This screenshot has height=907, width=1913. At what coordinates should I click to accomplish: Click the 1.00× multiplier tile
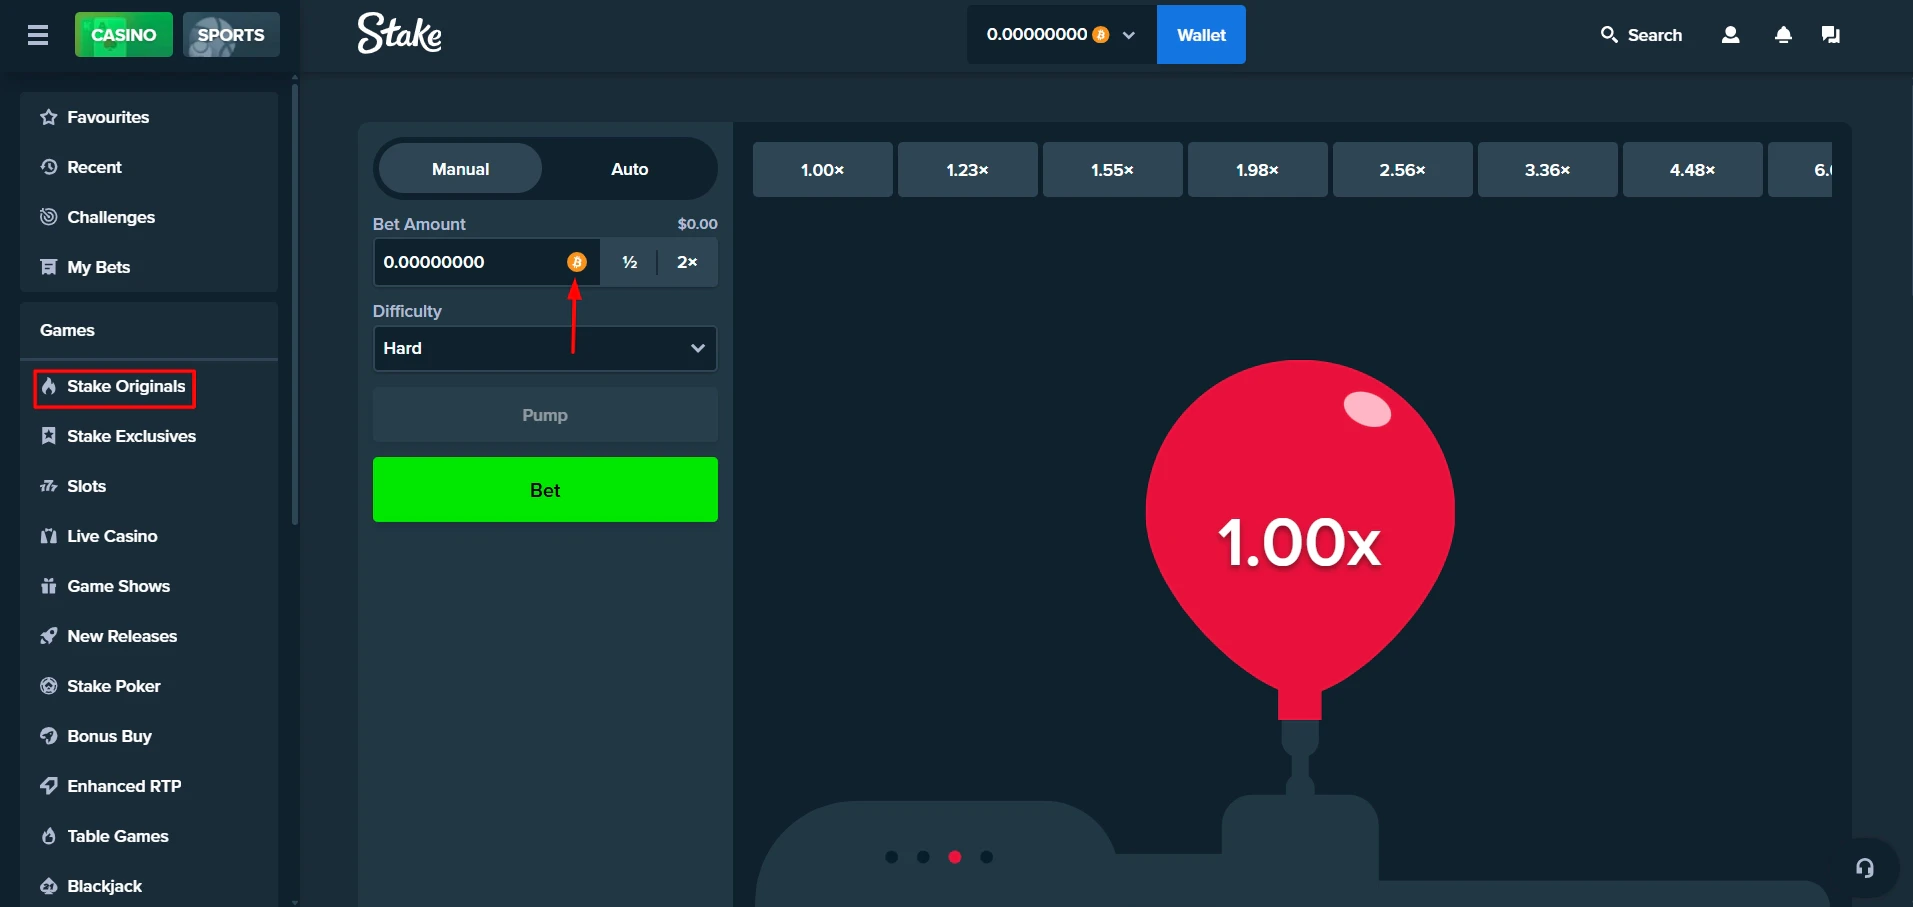(x=822, y=170)
